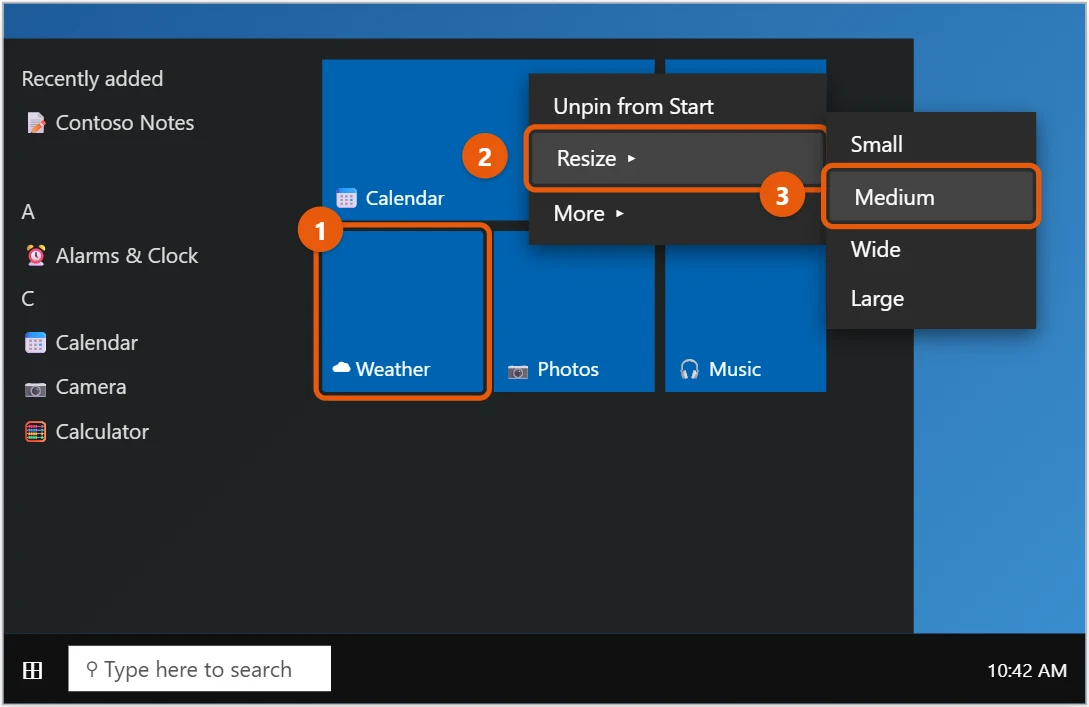
Task: Click the search magnifier icon in taskbar
Action: pos(91,669)
